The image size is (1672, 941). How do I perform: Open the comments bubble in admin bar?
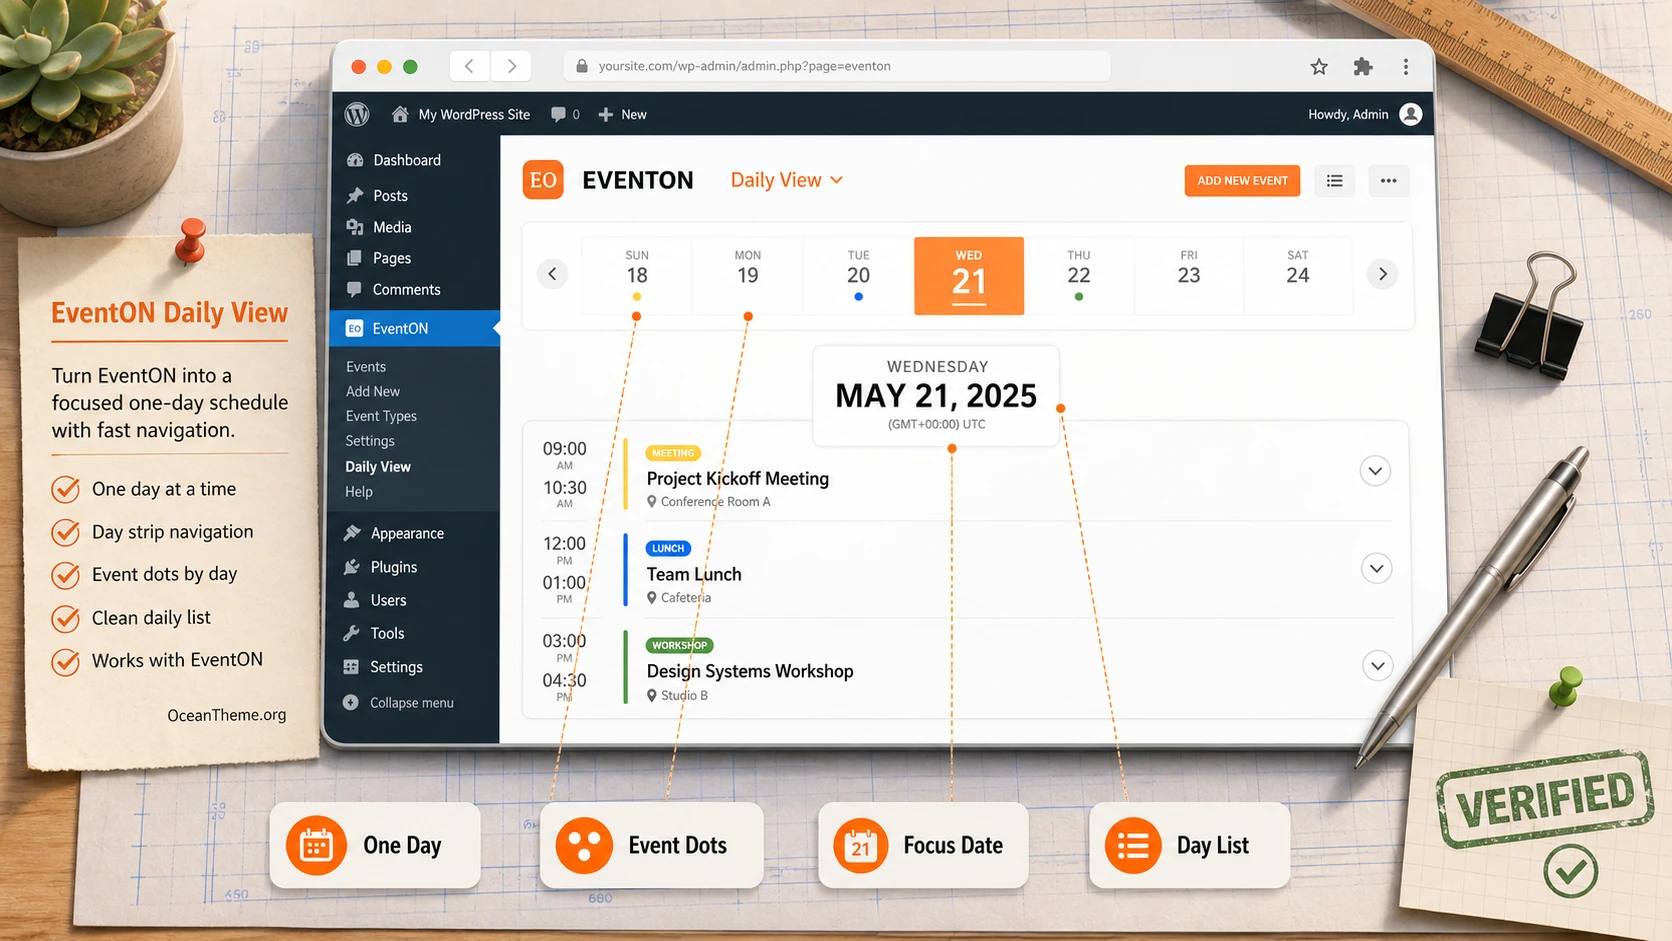(x=565, y=114)
